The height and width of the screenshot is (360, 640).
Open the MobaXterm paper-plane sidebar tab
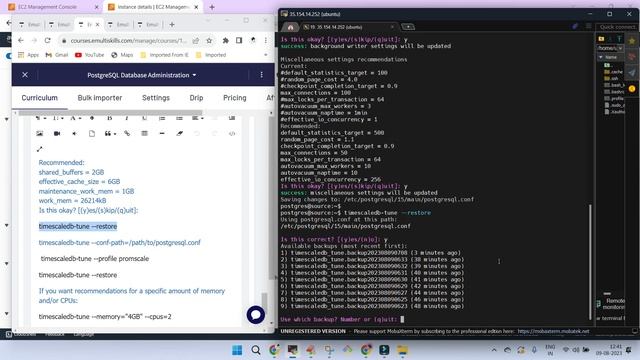tap(632, 73)
